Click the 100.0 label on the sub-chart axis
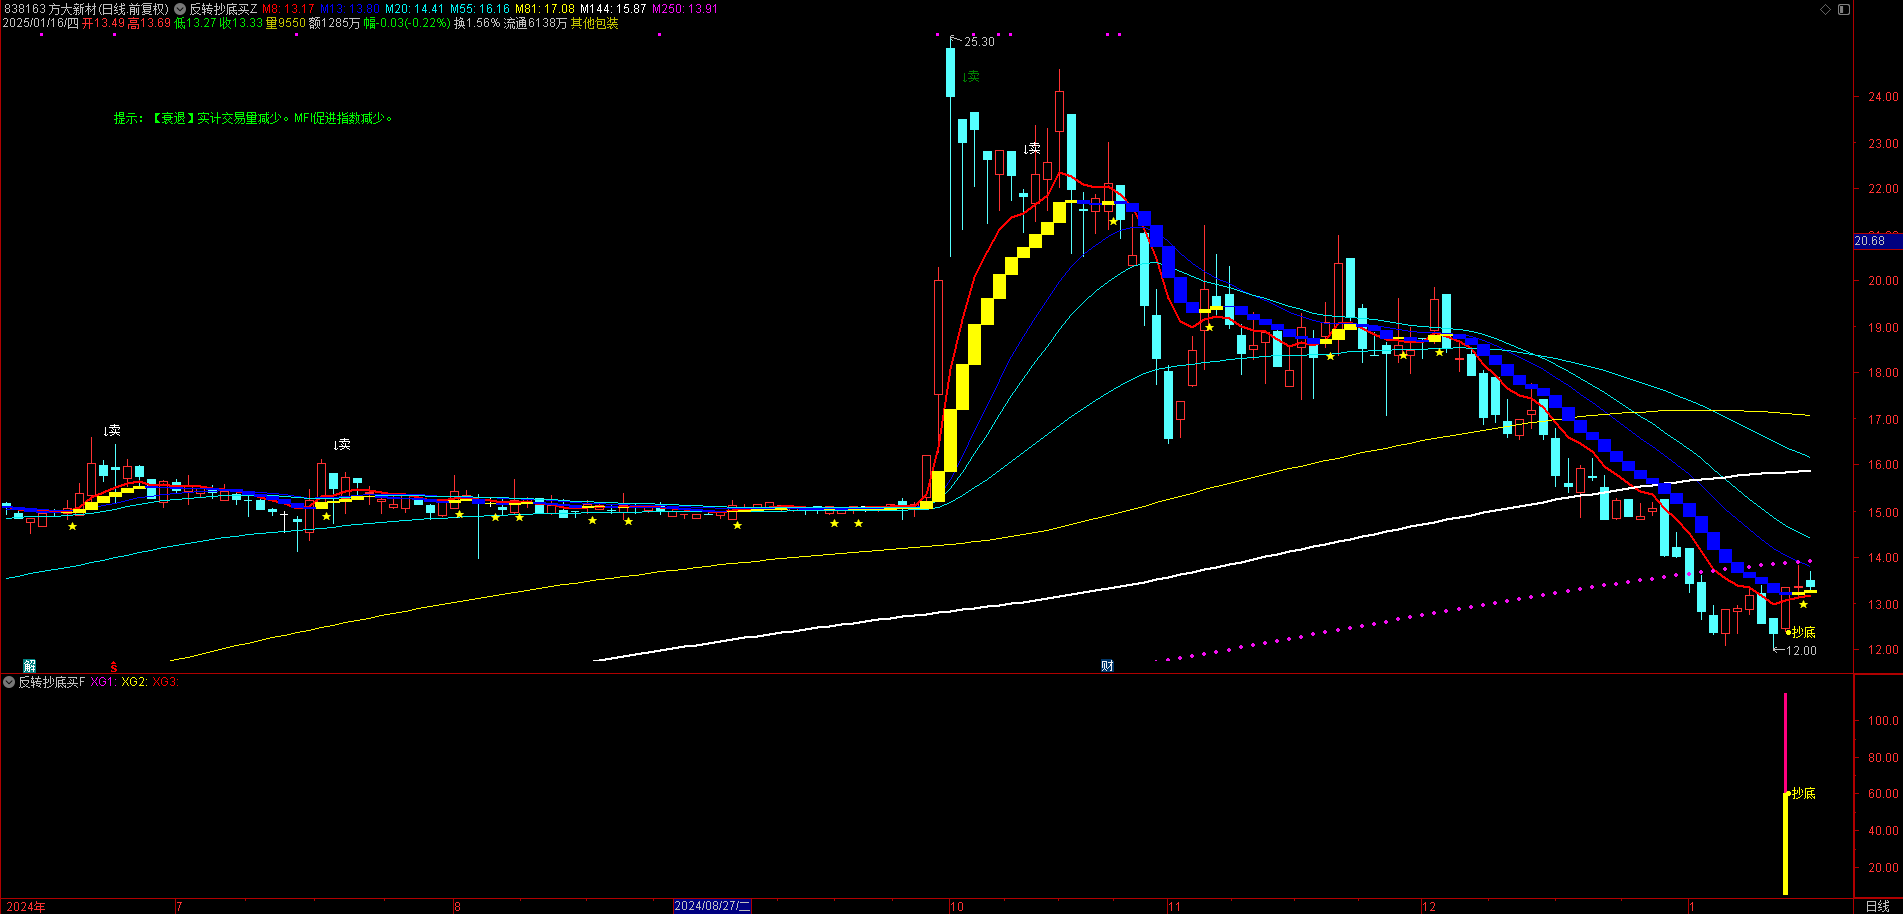The image size is (1903, 914). [x=1883, y=720]
